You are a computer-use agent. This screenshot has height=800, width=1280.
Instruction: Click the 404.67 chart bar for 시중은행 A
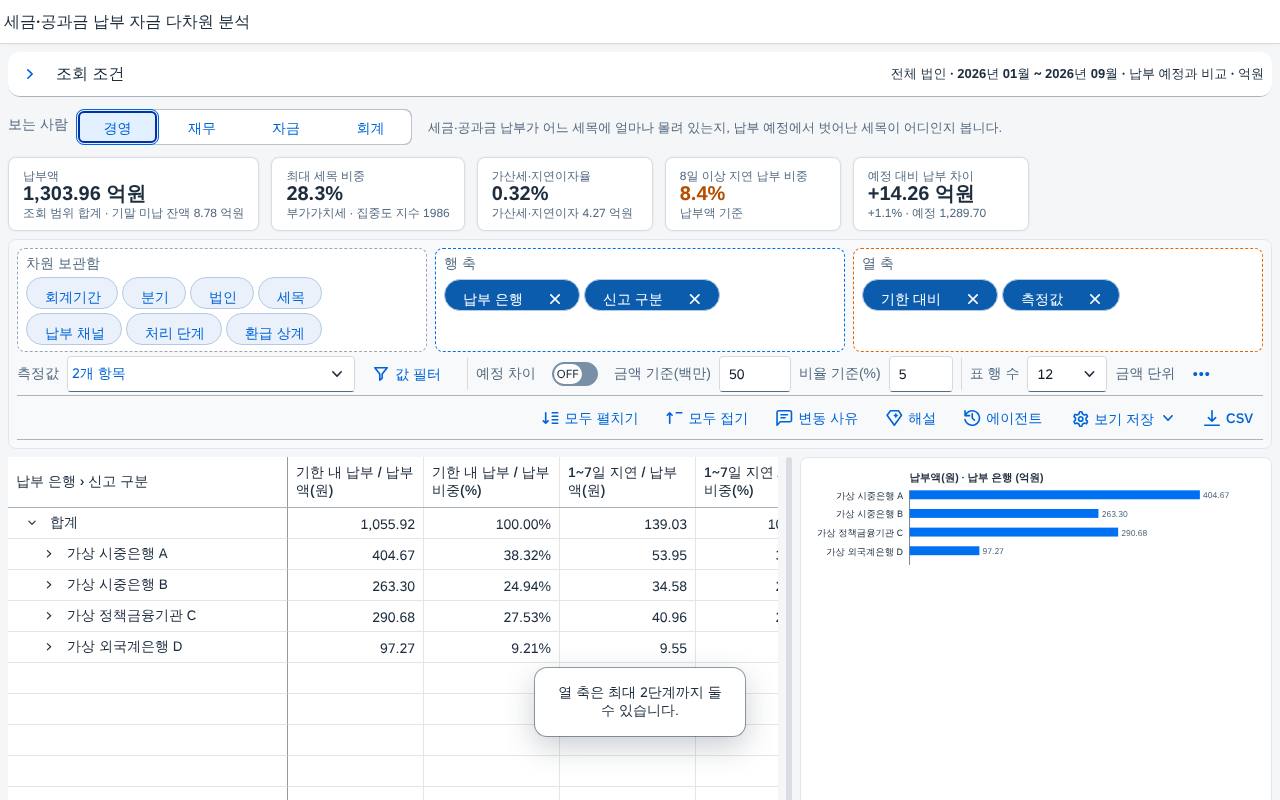1054,495
